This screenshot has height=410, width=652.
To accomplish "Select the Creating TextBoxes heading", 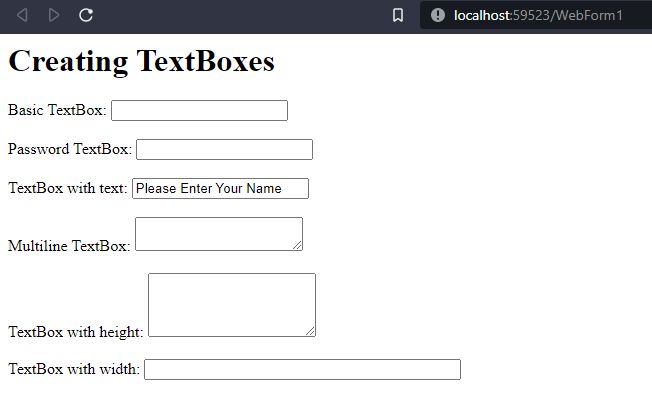I will (x=141, y=62).
